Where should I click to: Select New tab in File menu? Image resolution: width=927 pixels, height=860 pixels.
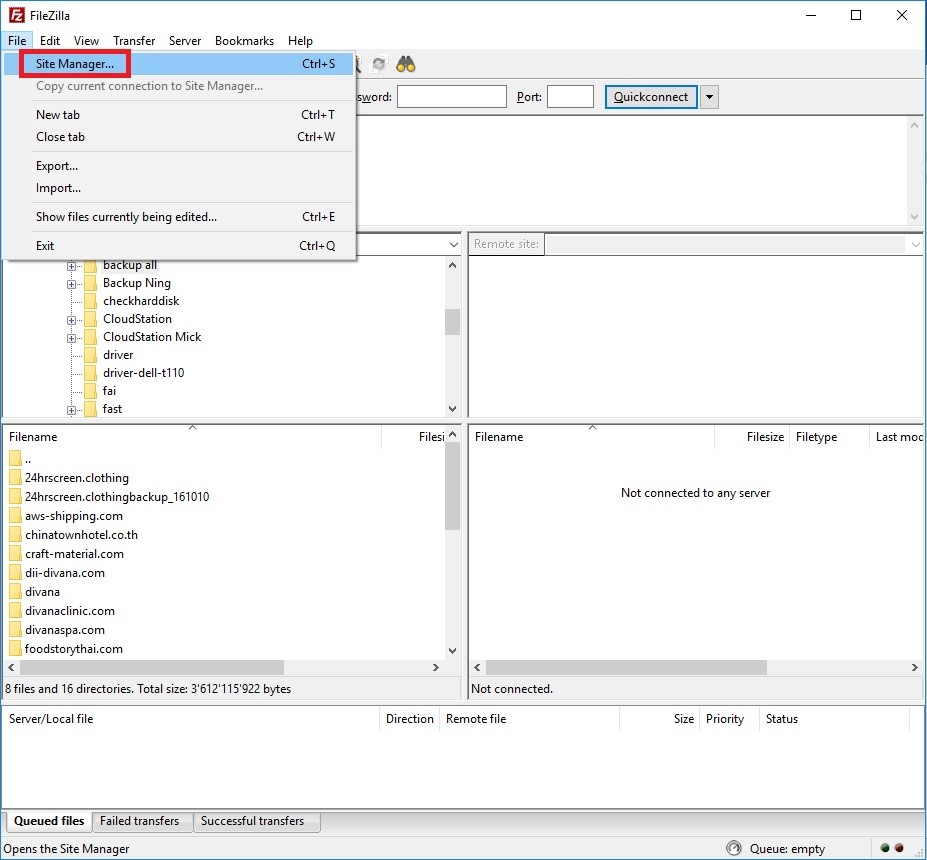pyautogui.click(x=179, y=115)
